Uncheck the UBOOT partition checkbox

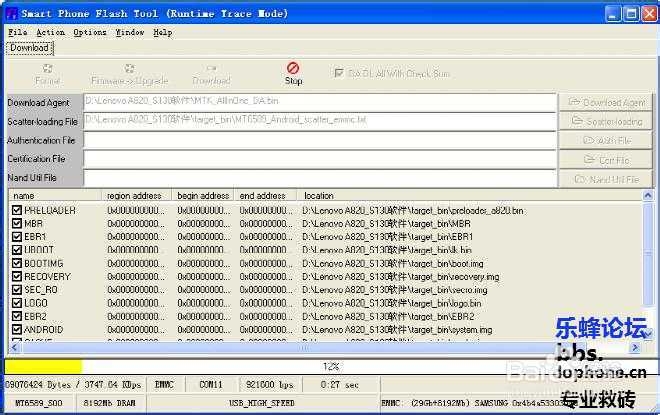click(x=17, y=250)
